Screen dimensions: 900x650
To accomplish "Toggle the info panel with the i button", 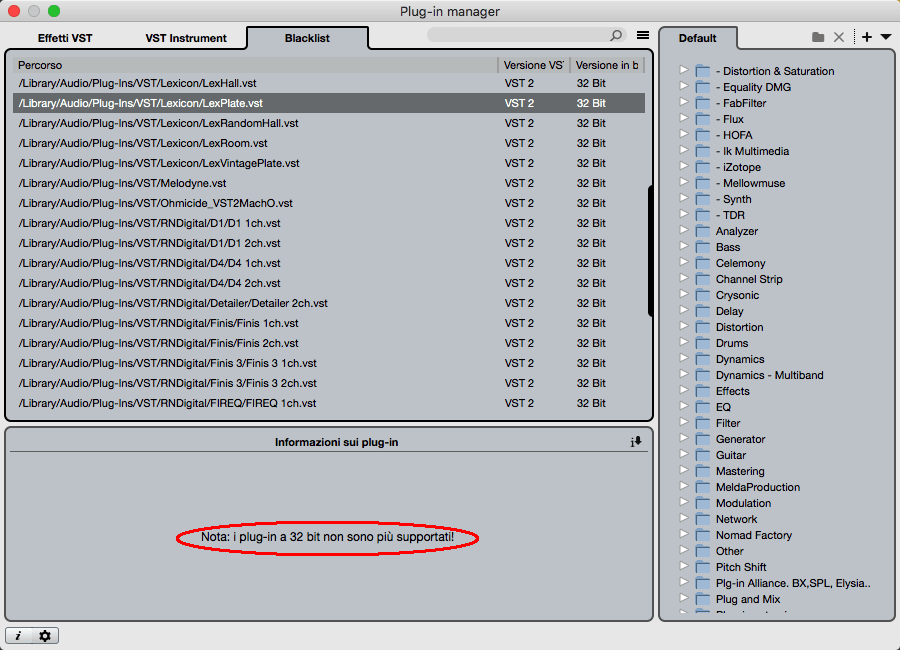I will tap(18, 636).
